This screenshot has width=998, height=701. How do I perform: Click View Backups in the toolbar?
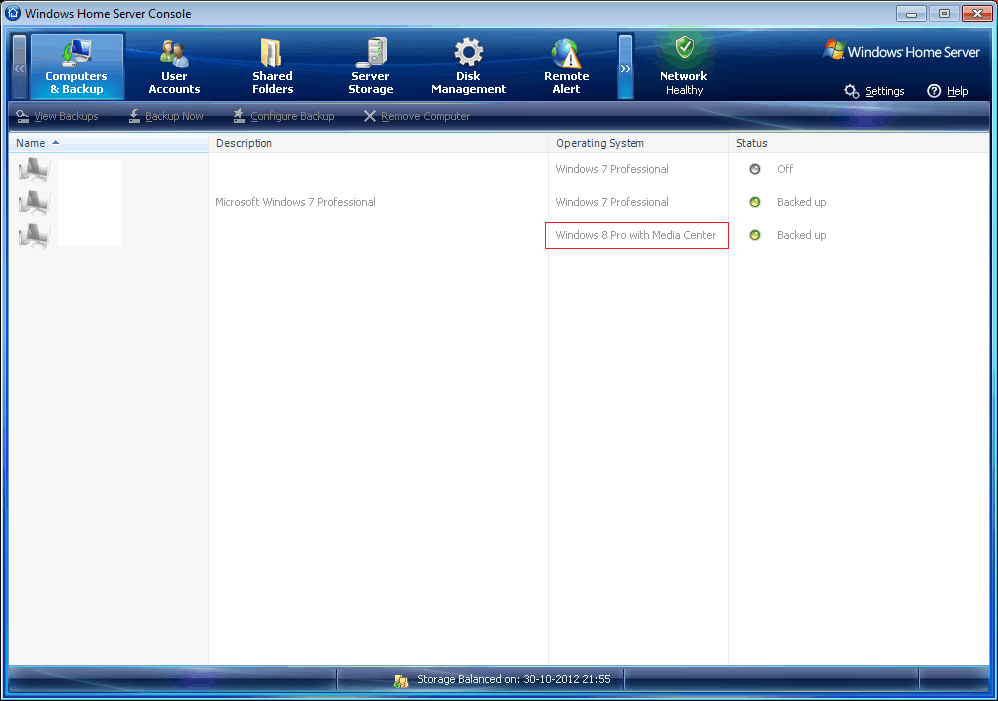[57, 116]
